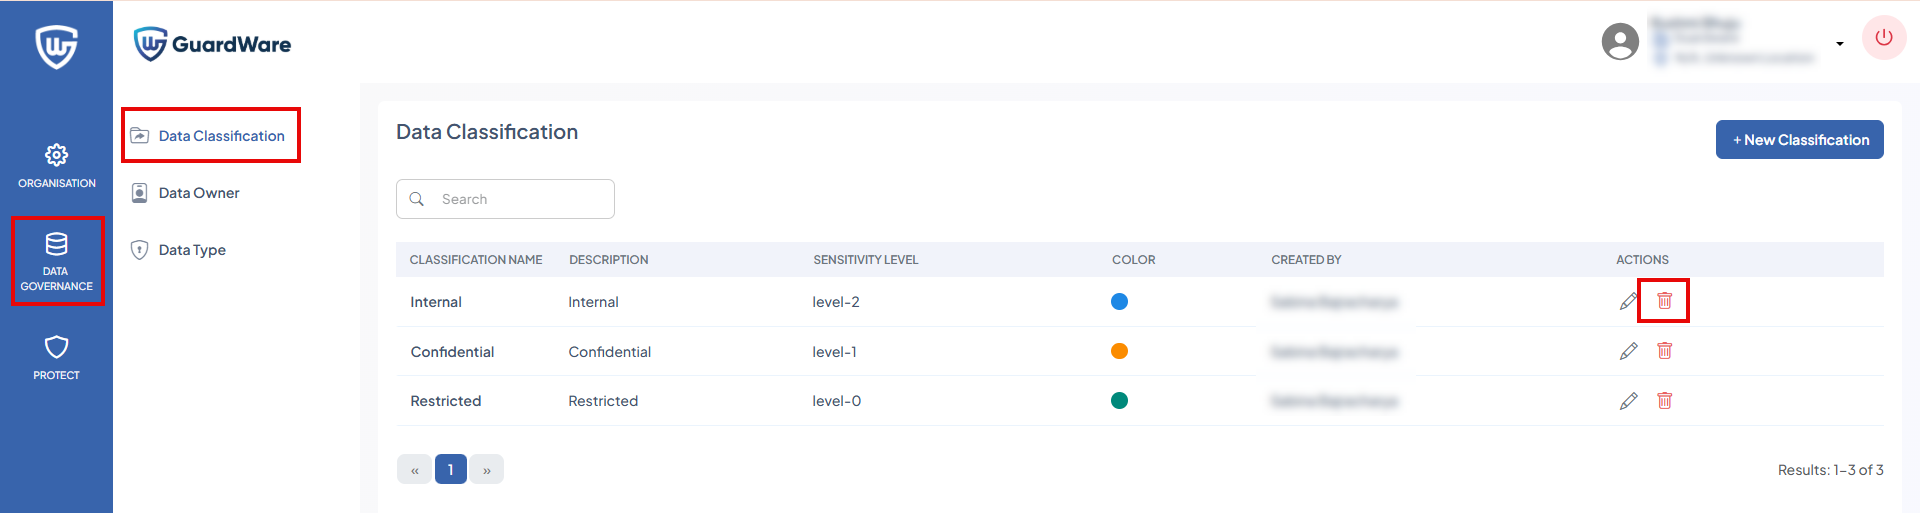The image size is (1920, 513).
Task: Click the user profile avatar
Action: pyautogui.click(x=1619, y=42)
